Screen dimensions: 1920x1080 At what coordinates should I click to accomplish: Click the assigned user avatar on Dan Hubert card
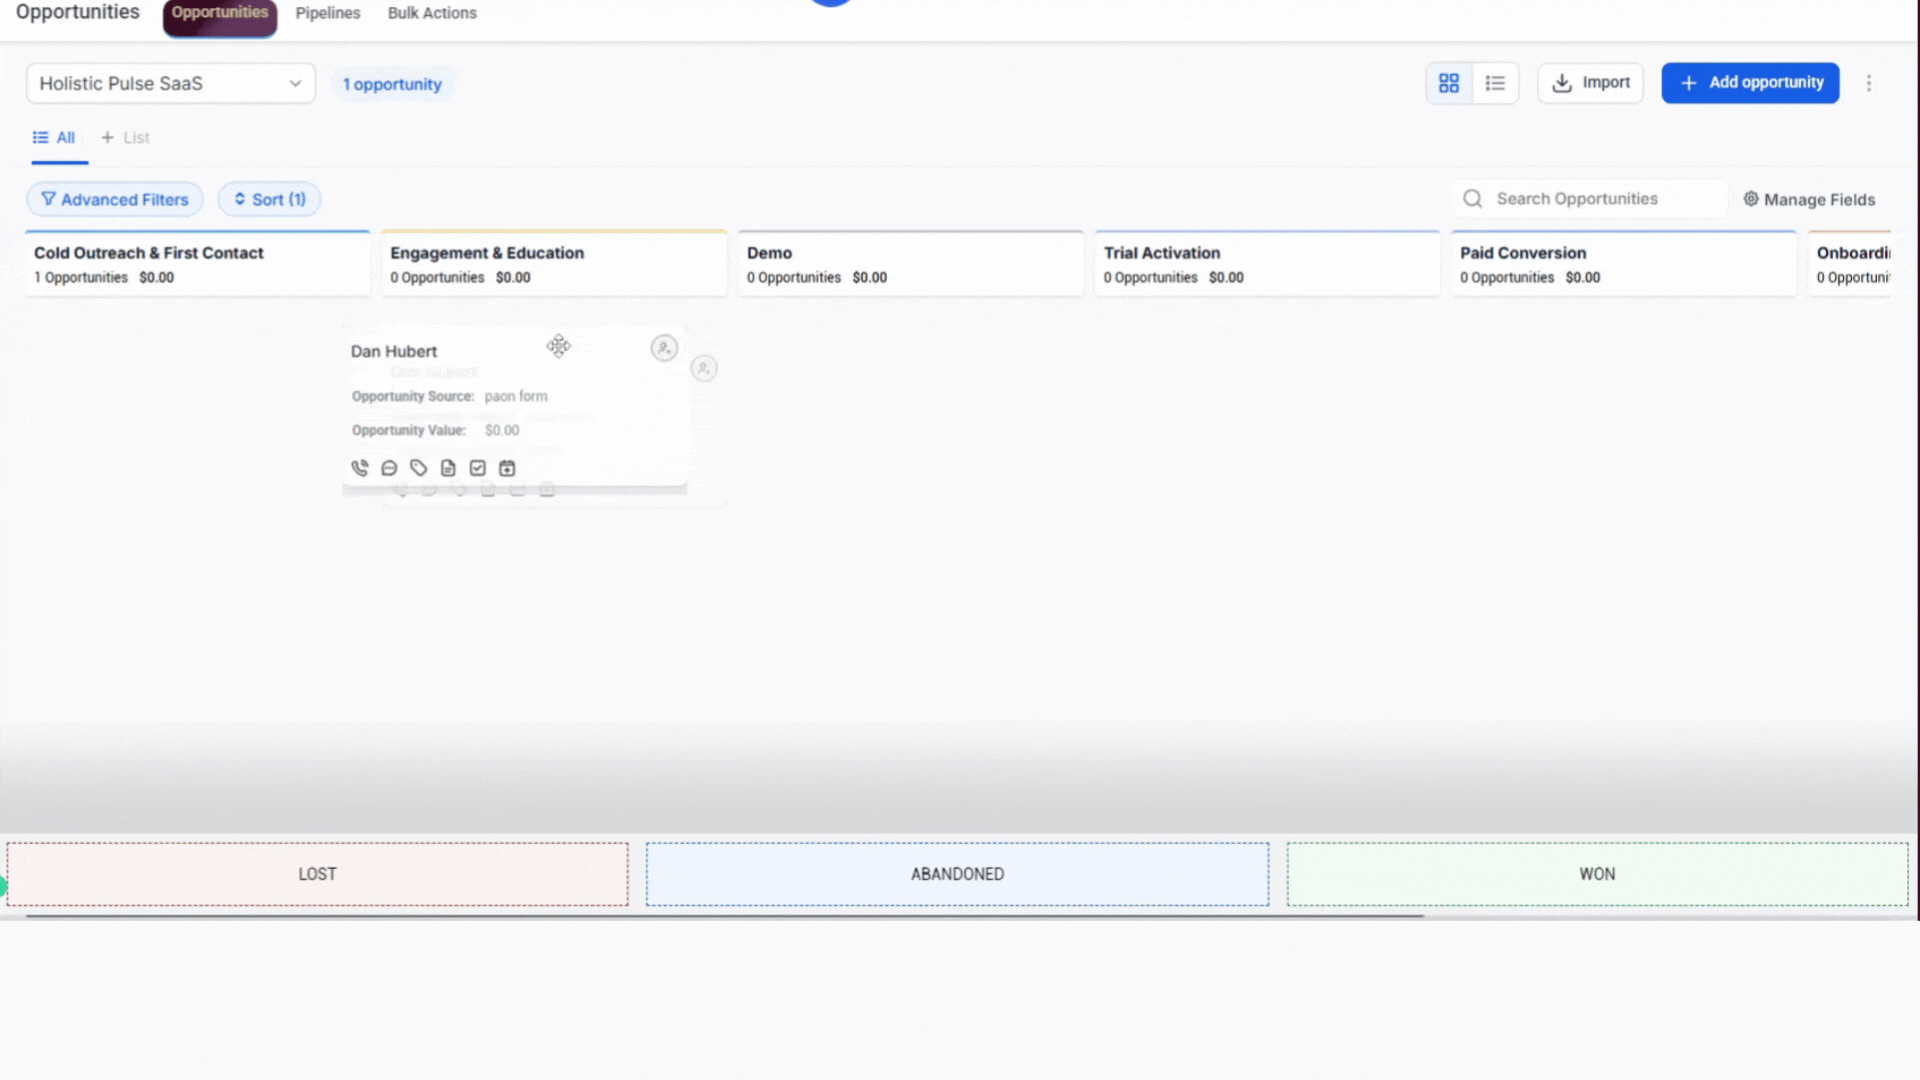[664, 348]
